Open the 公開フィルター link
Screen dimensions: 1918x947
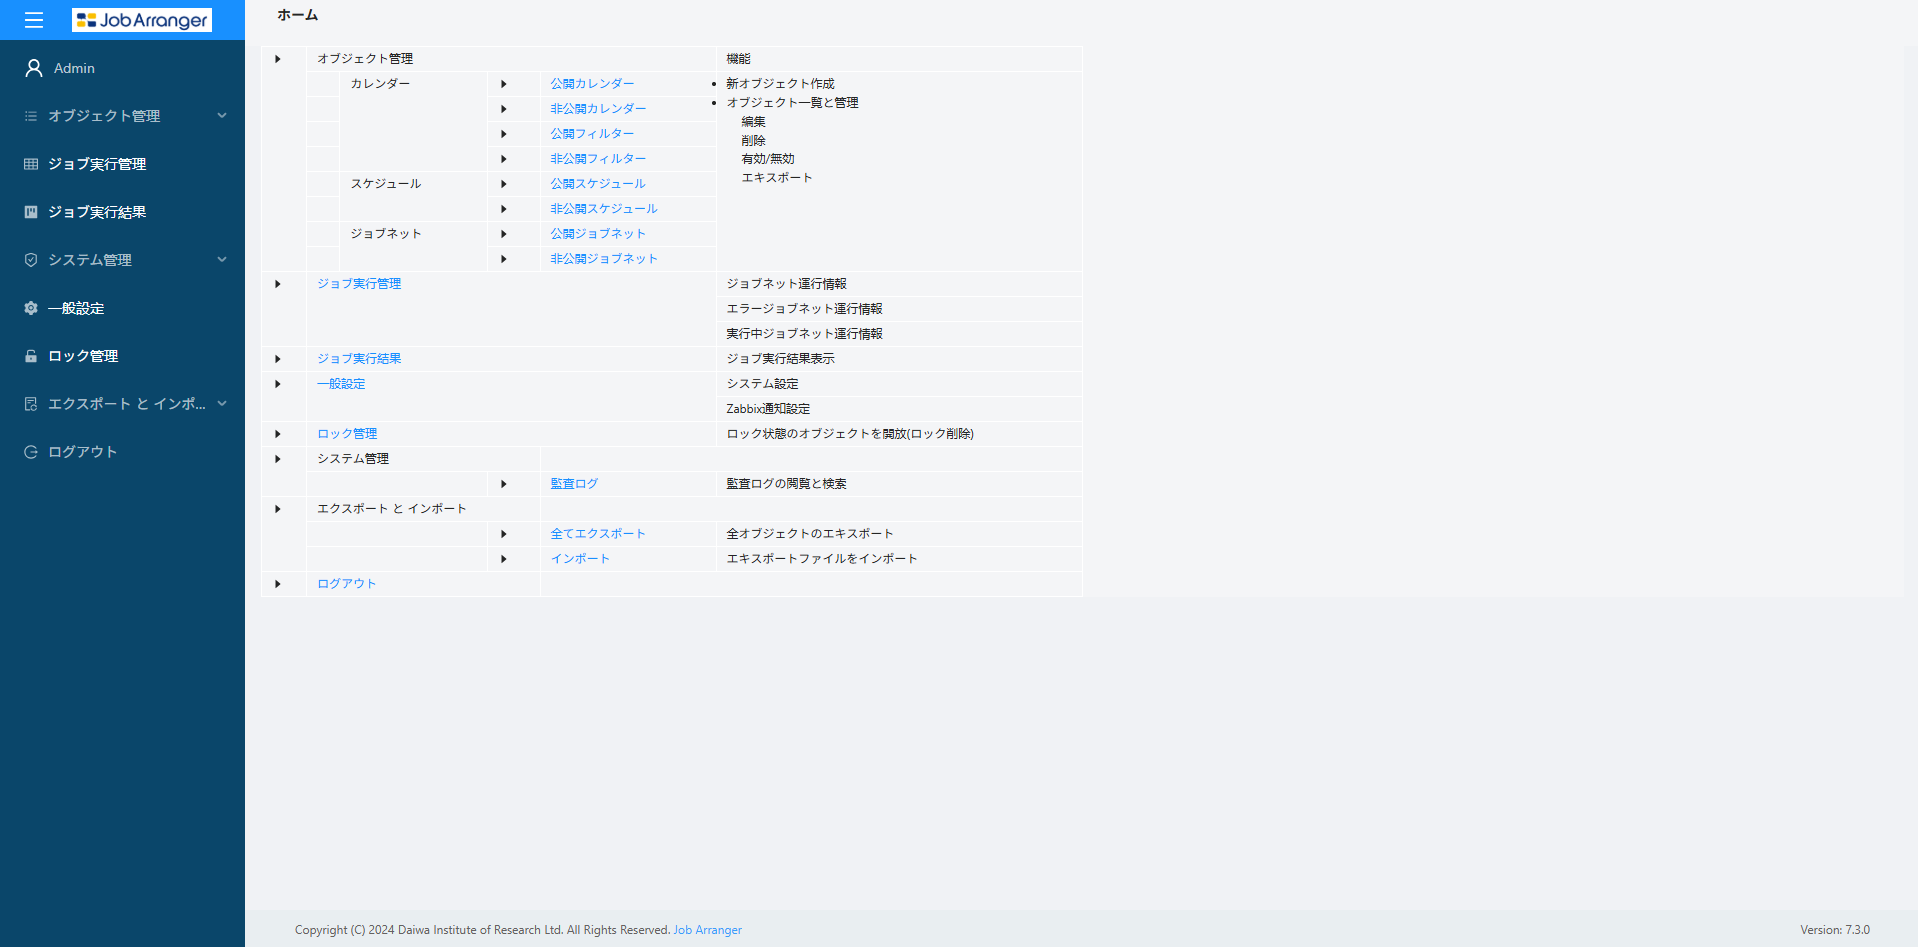[x=592, y=134]
